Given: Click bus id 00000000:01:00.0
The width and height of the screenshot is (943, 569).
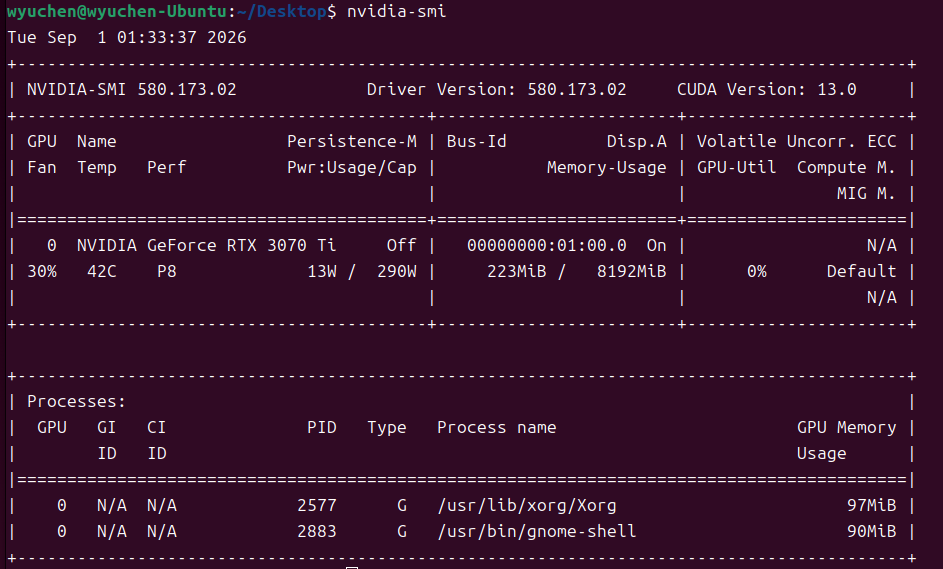Looking at the screenshot, I should (547, 245).
